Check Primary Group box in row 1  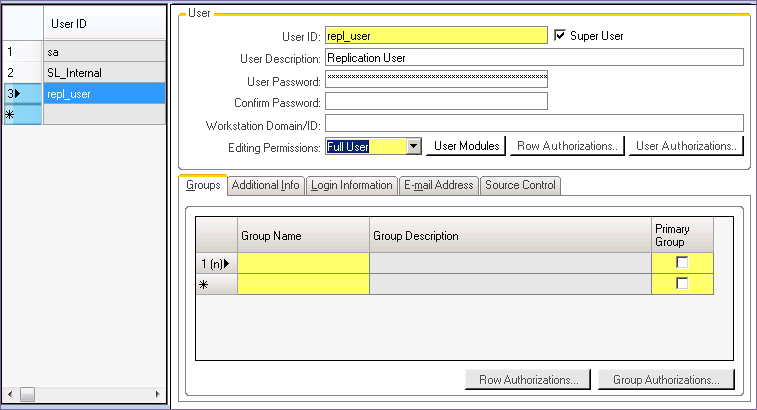click(x=682, y=263)
